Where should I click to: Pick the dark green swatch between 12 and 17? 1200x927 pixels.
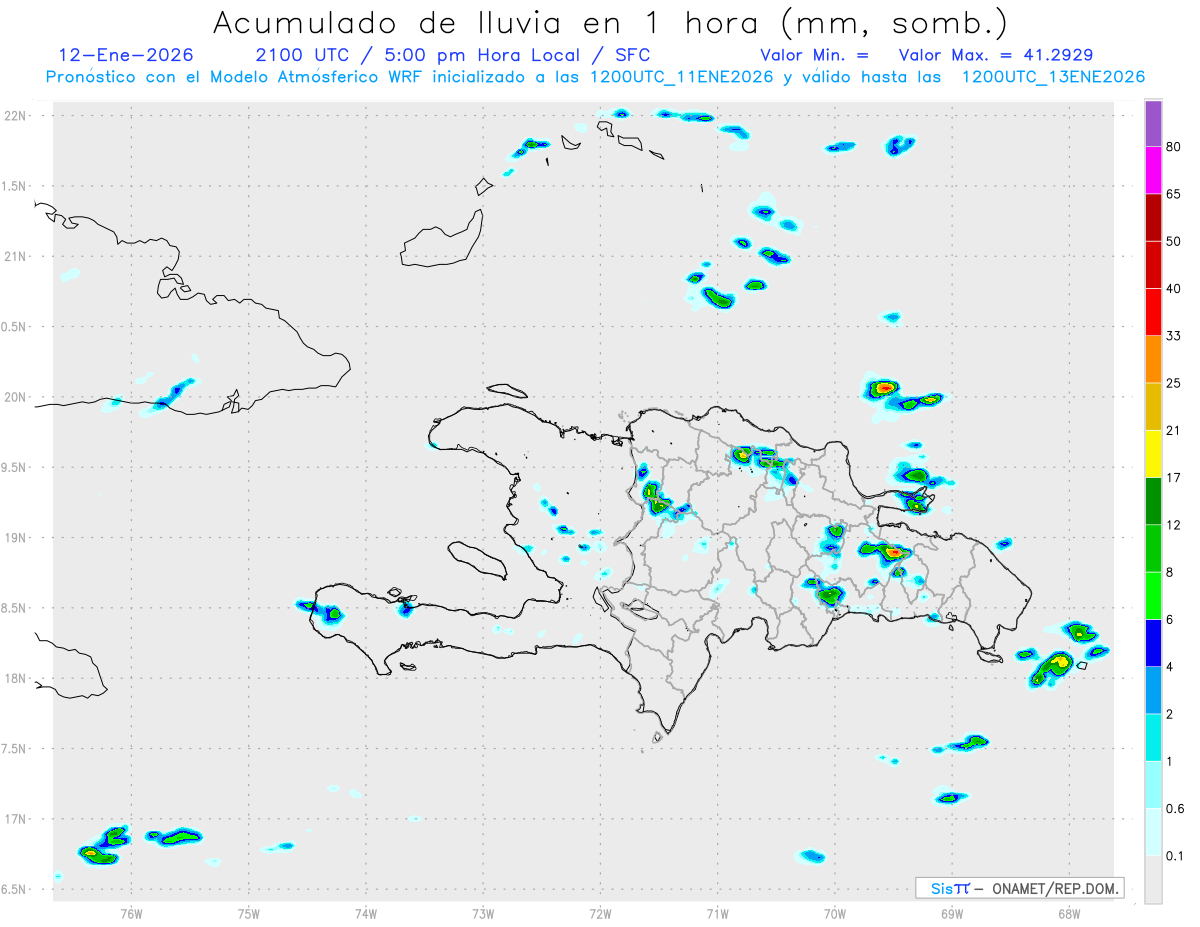[x=1153, y=501]
